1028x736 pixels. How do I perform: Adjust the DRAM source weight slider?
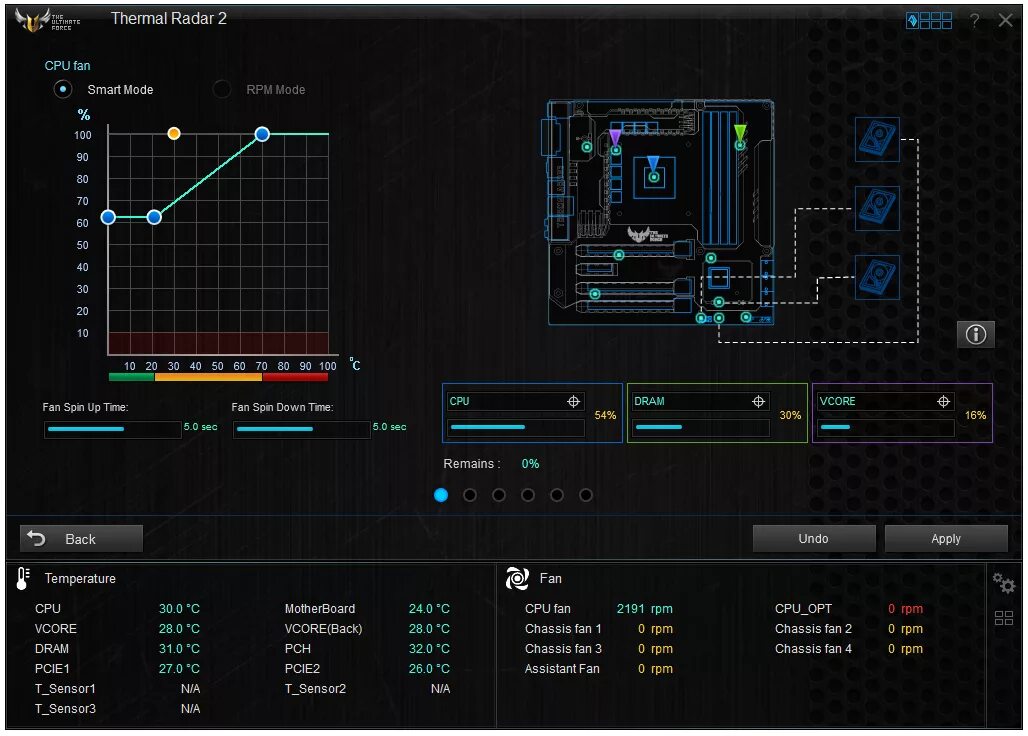701,427
